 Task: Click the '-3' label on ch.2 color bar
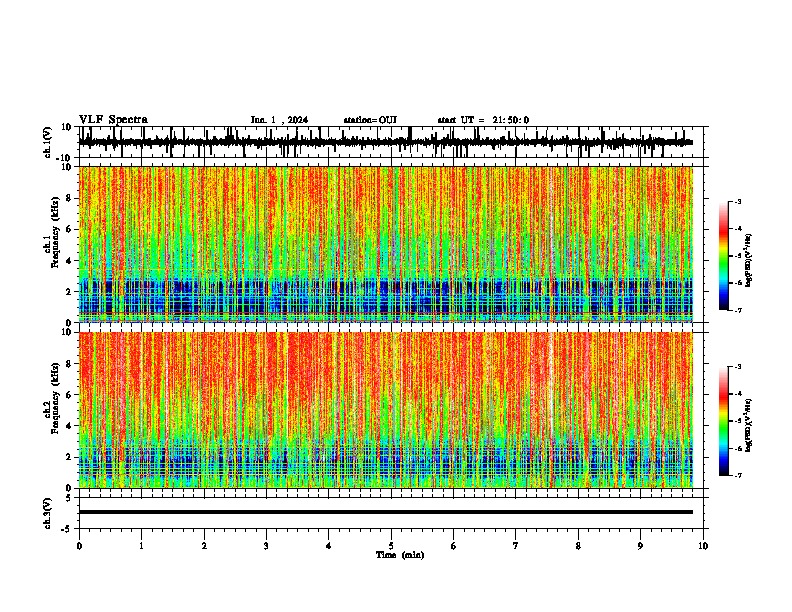[x=737, y=367]
